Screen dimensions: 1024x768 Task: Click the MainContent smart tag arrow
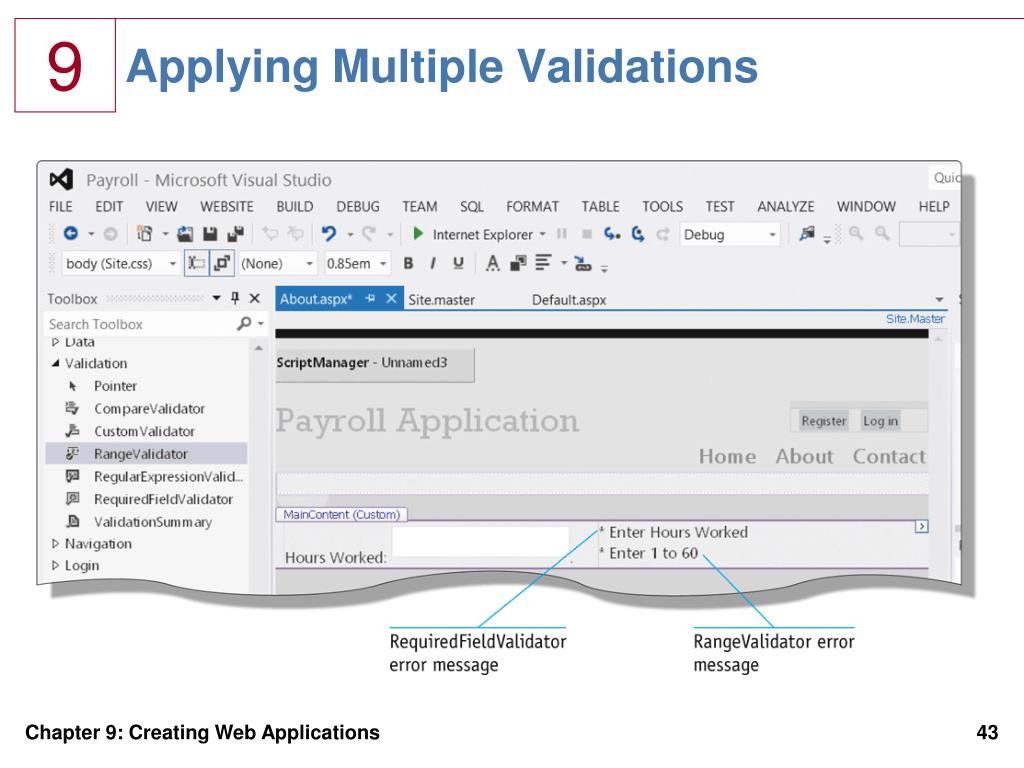921,526
